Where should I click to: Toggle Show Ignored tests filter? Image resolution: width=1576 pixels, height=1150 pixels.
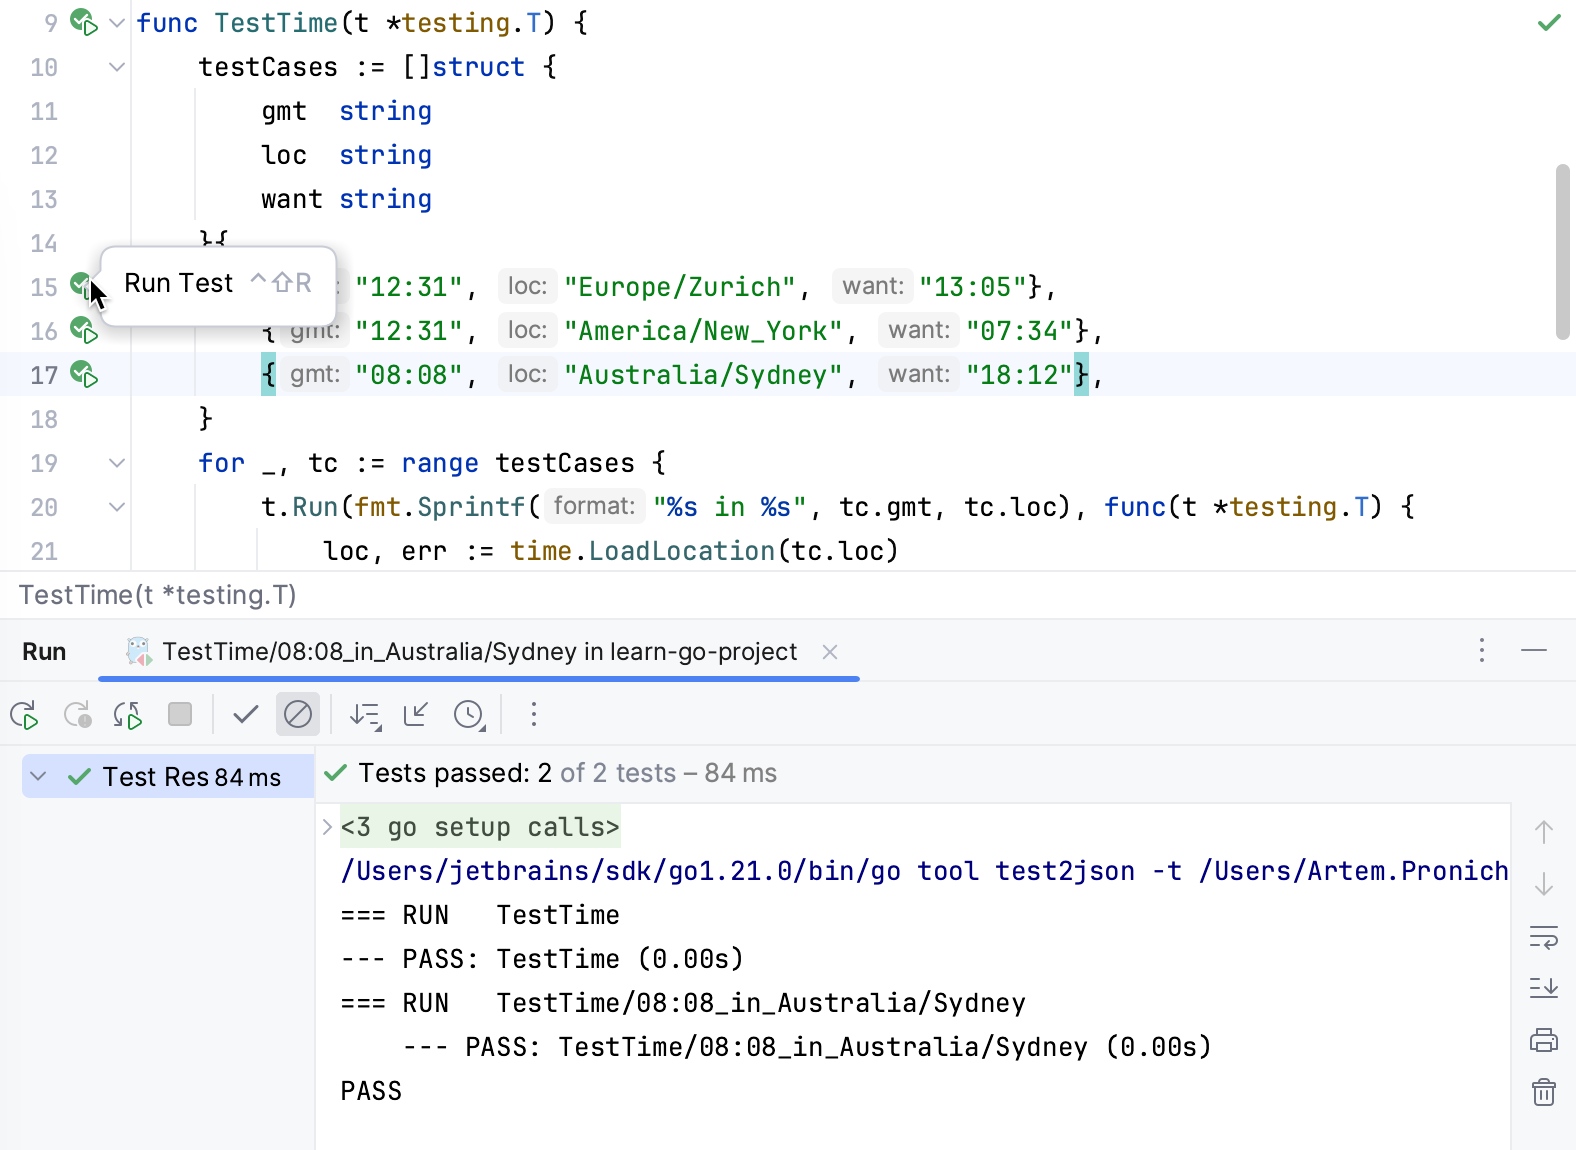tap(298, 714)
